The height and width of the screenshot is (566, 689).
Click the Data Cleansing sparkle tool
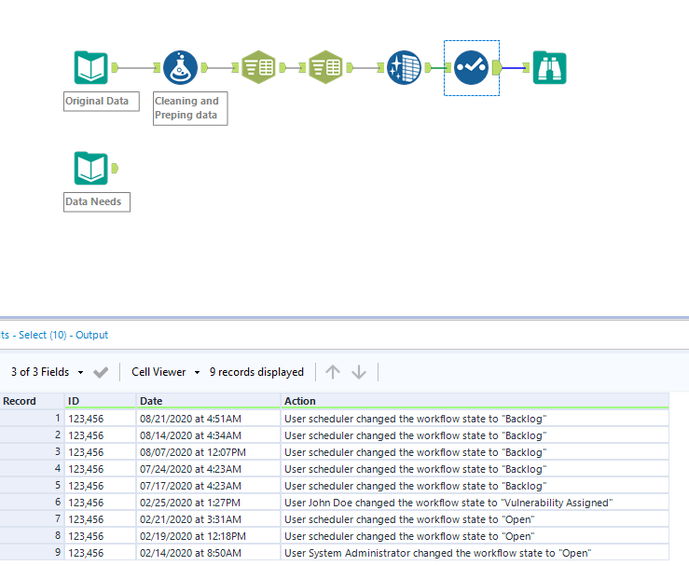click(404, 68)
